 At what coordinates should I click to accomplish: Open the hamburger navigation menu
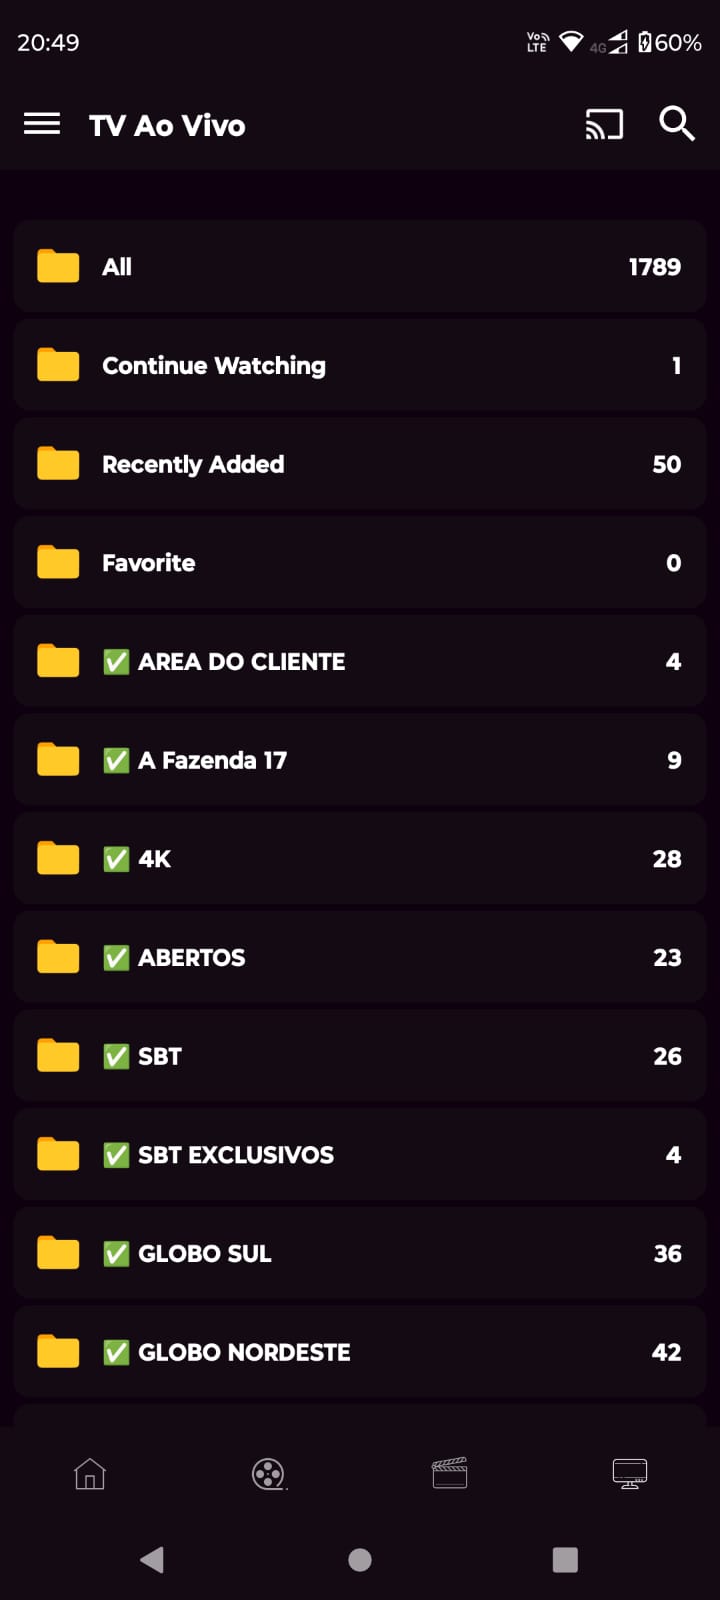[42, 124]
